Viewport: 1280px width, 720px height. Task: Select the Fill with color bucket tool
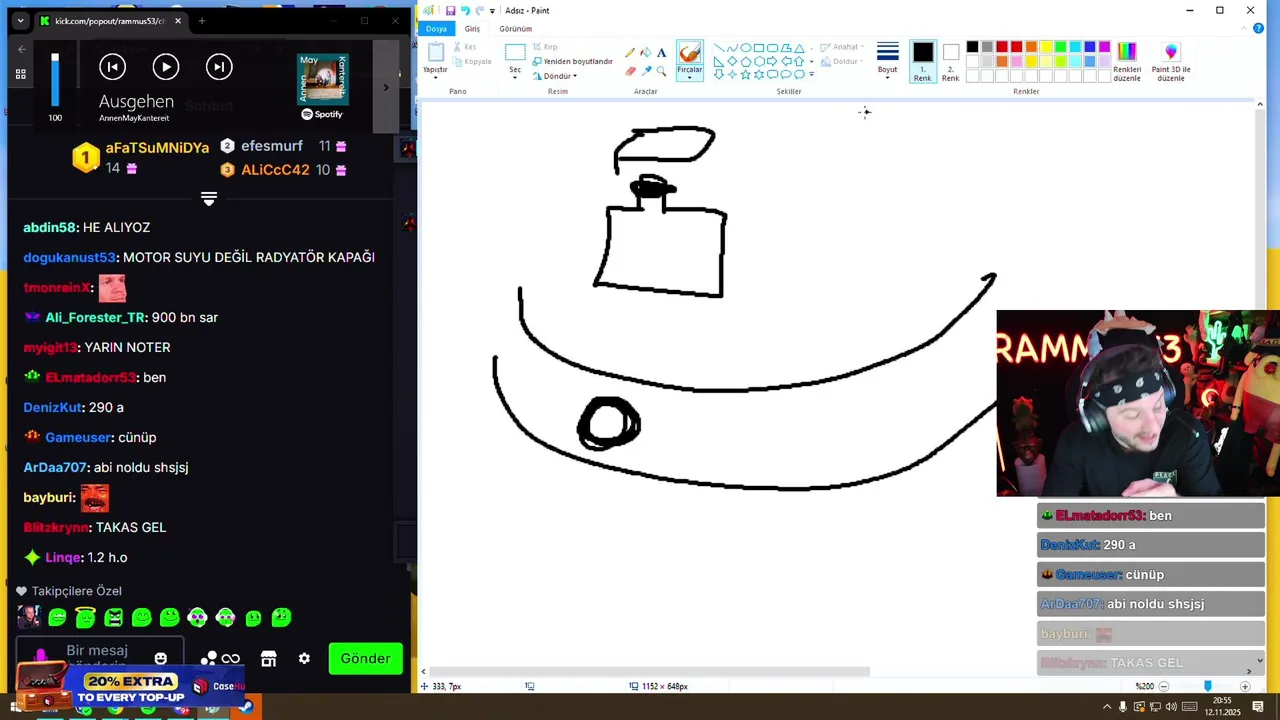tap(645, 53)
